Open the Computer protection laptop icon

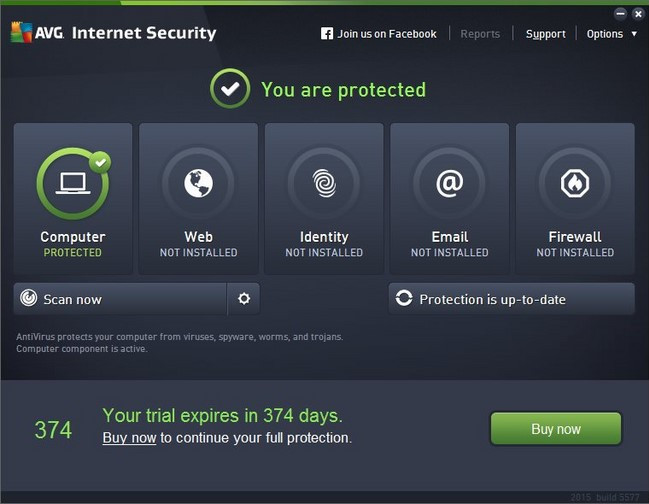pos(73,183)
